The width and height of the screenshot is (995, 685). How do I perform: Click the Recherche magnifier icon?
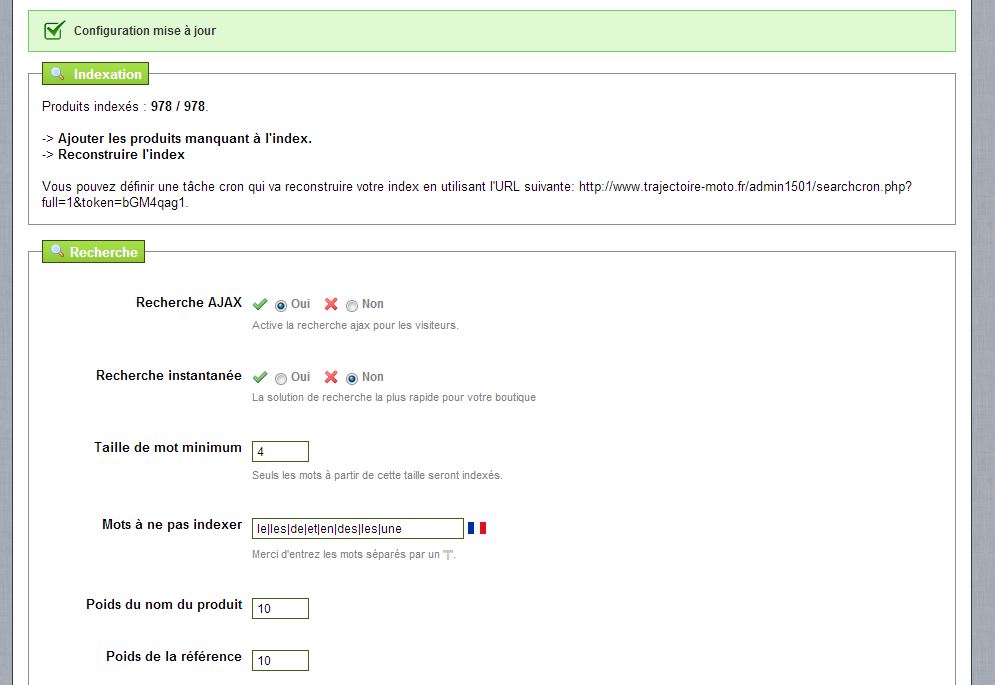pos(58,251)
